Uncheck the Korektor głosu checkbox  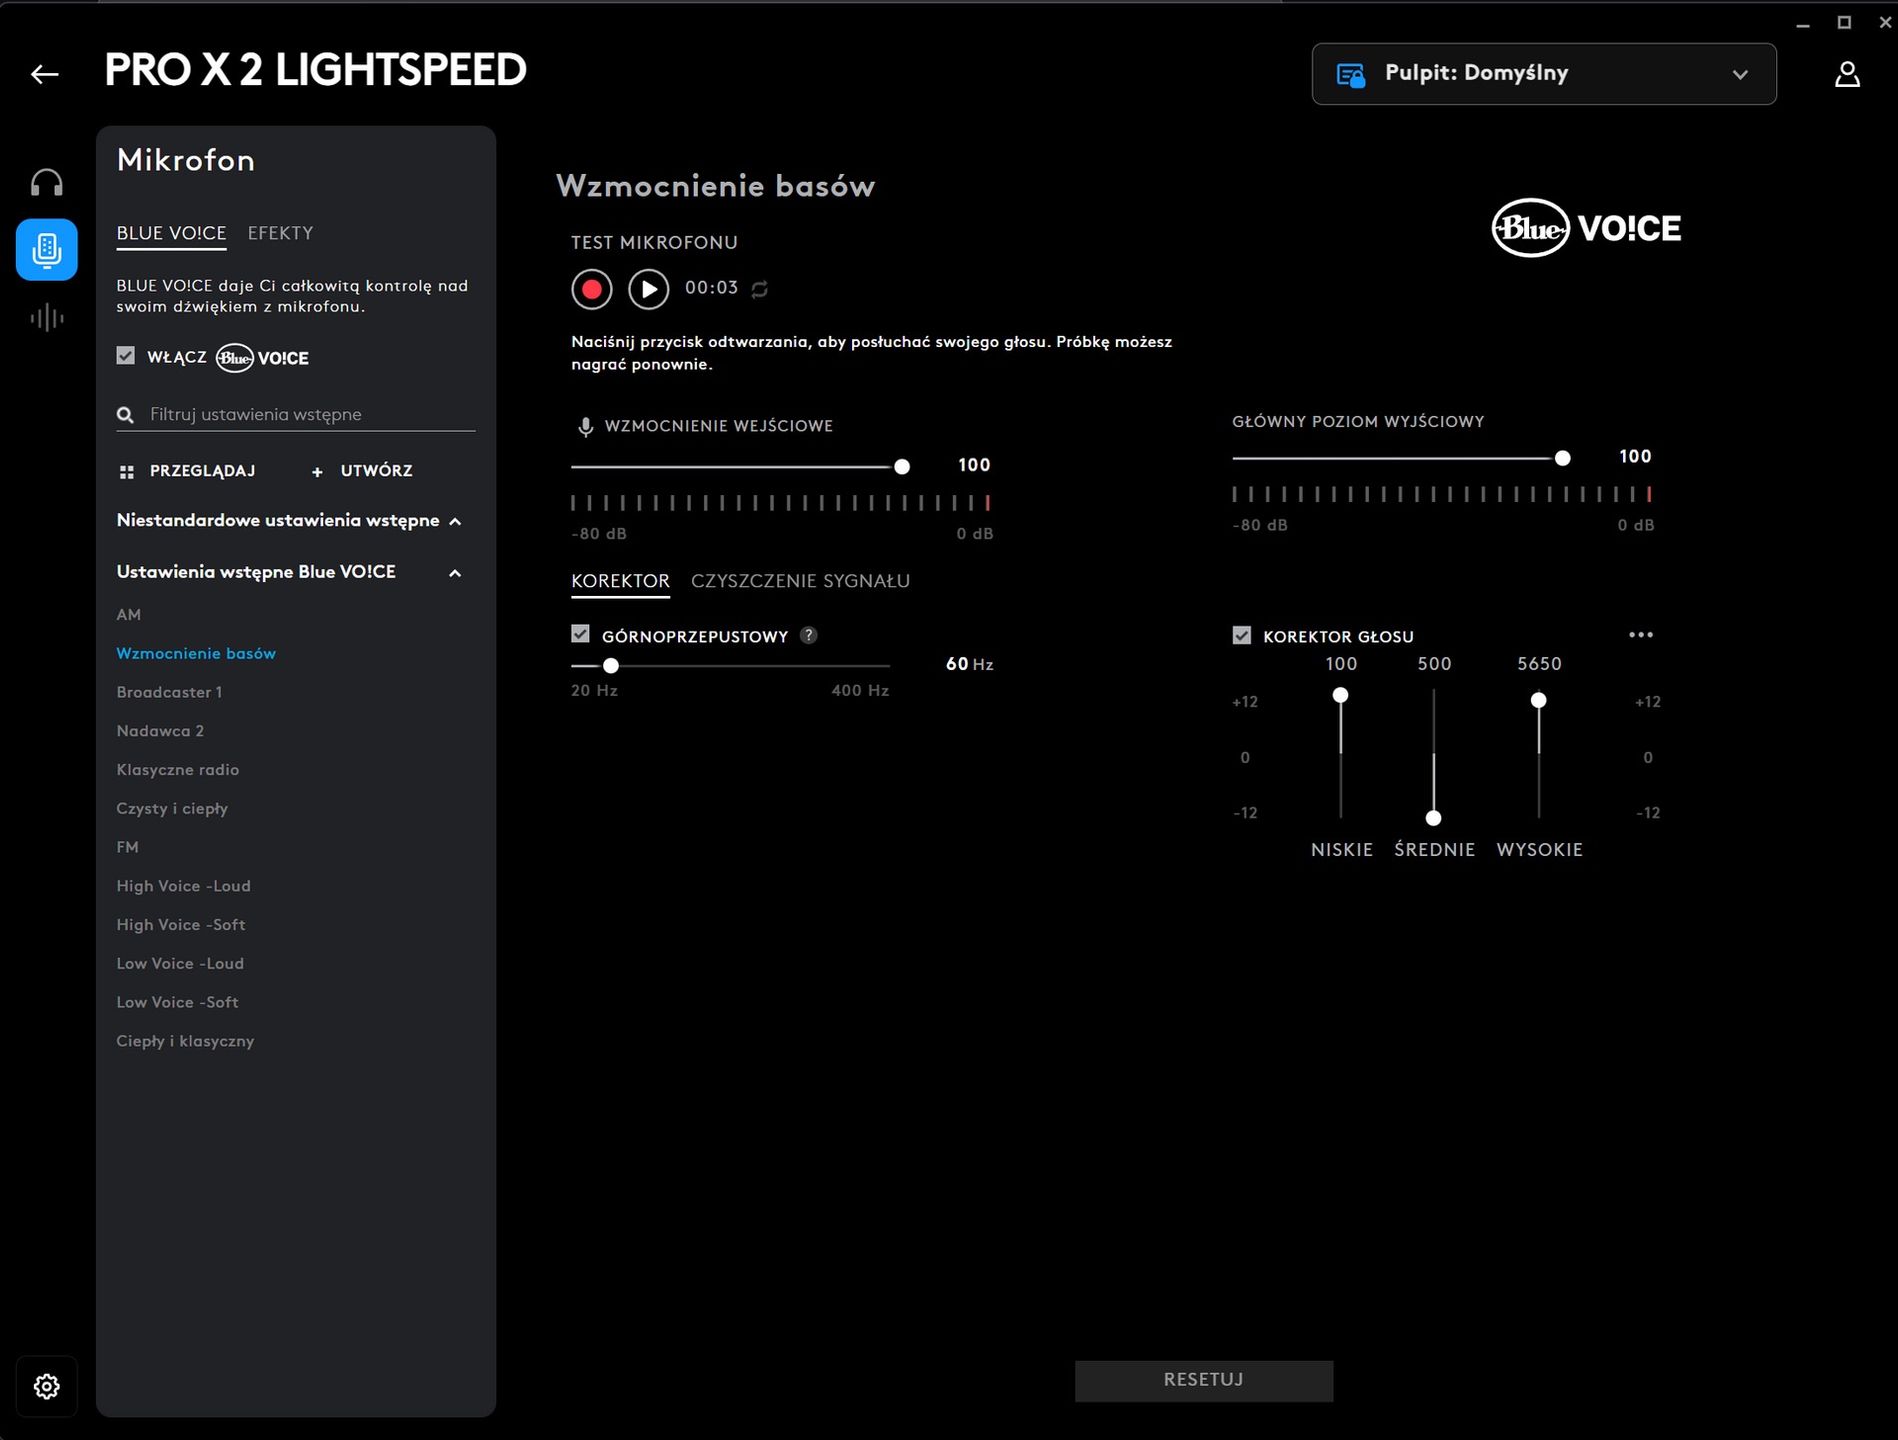coord(1242,635)
